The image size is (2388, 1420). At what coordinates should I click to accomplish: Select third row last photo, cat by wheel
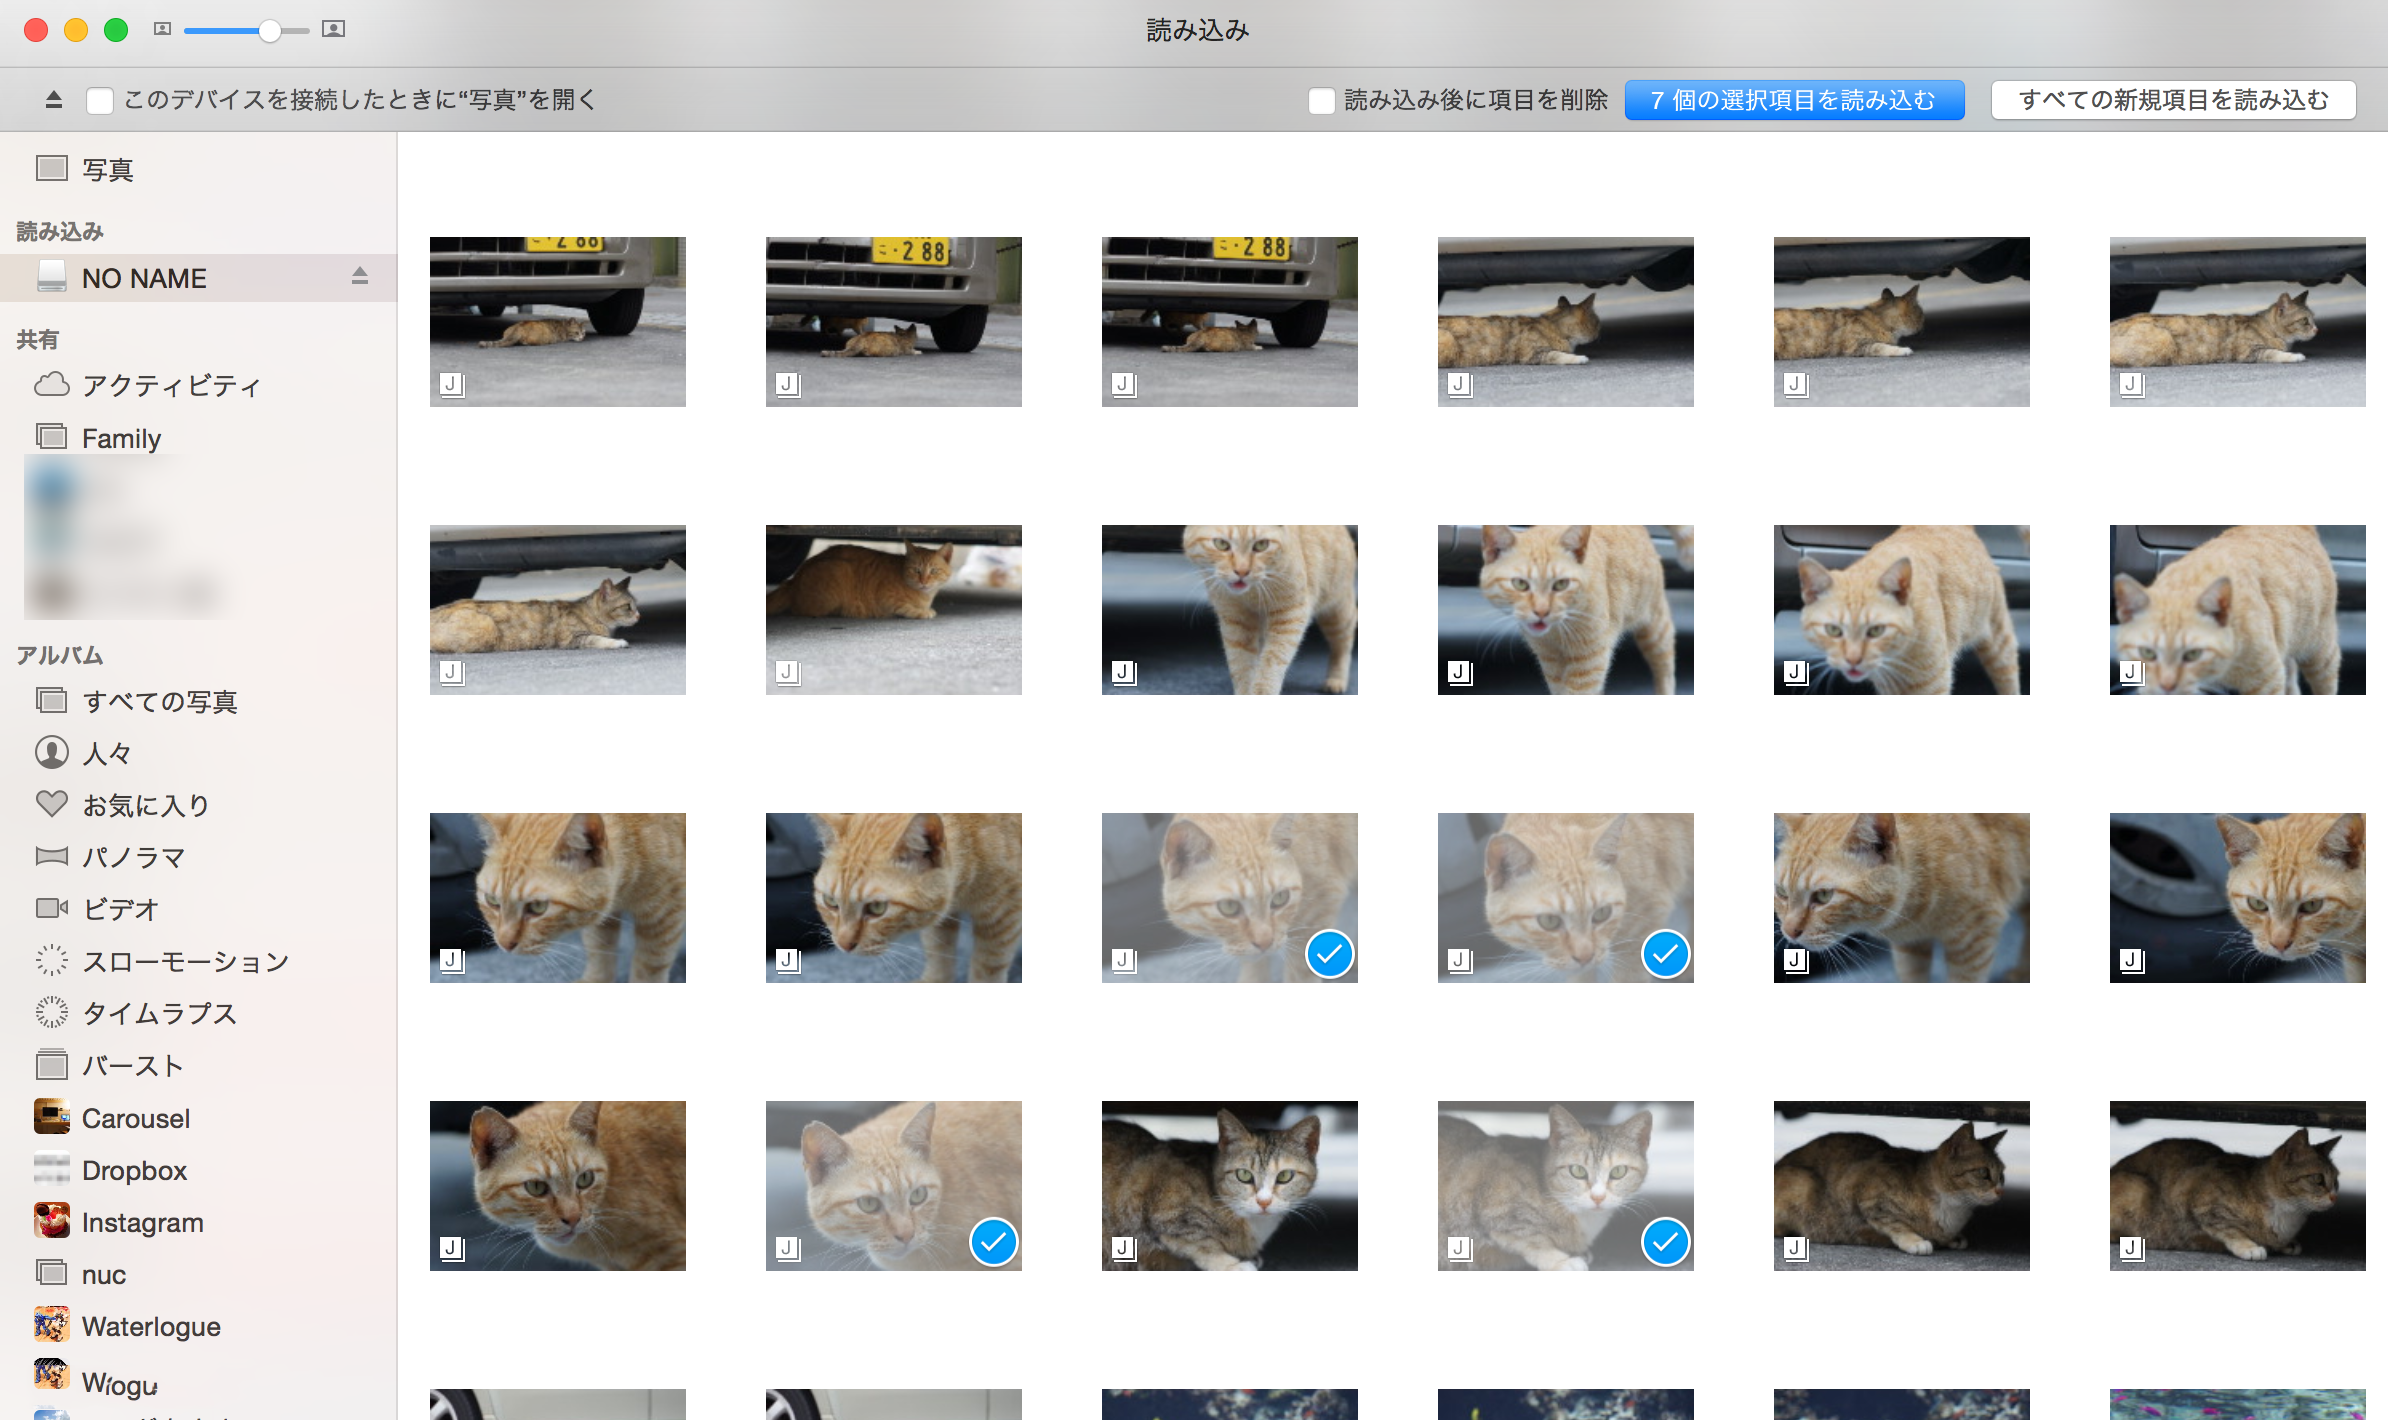pos(2238,898)
